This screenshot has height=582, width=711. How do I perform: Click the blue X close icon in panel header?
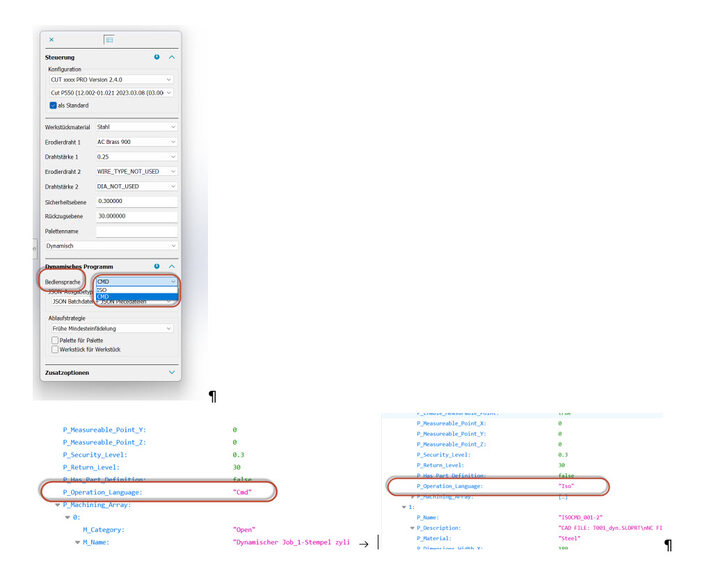(x=52, y=40)
